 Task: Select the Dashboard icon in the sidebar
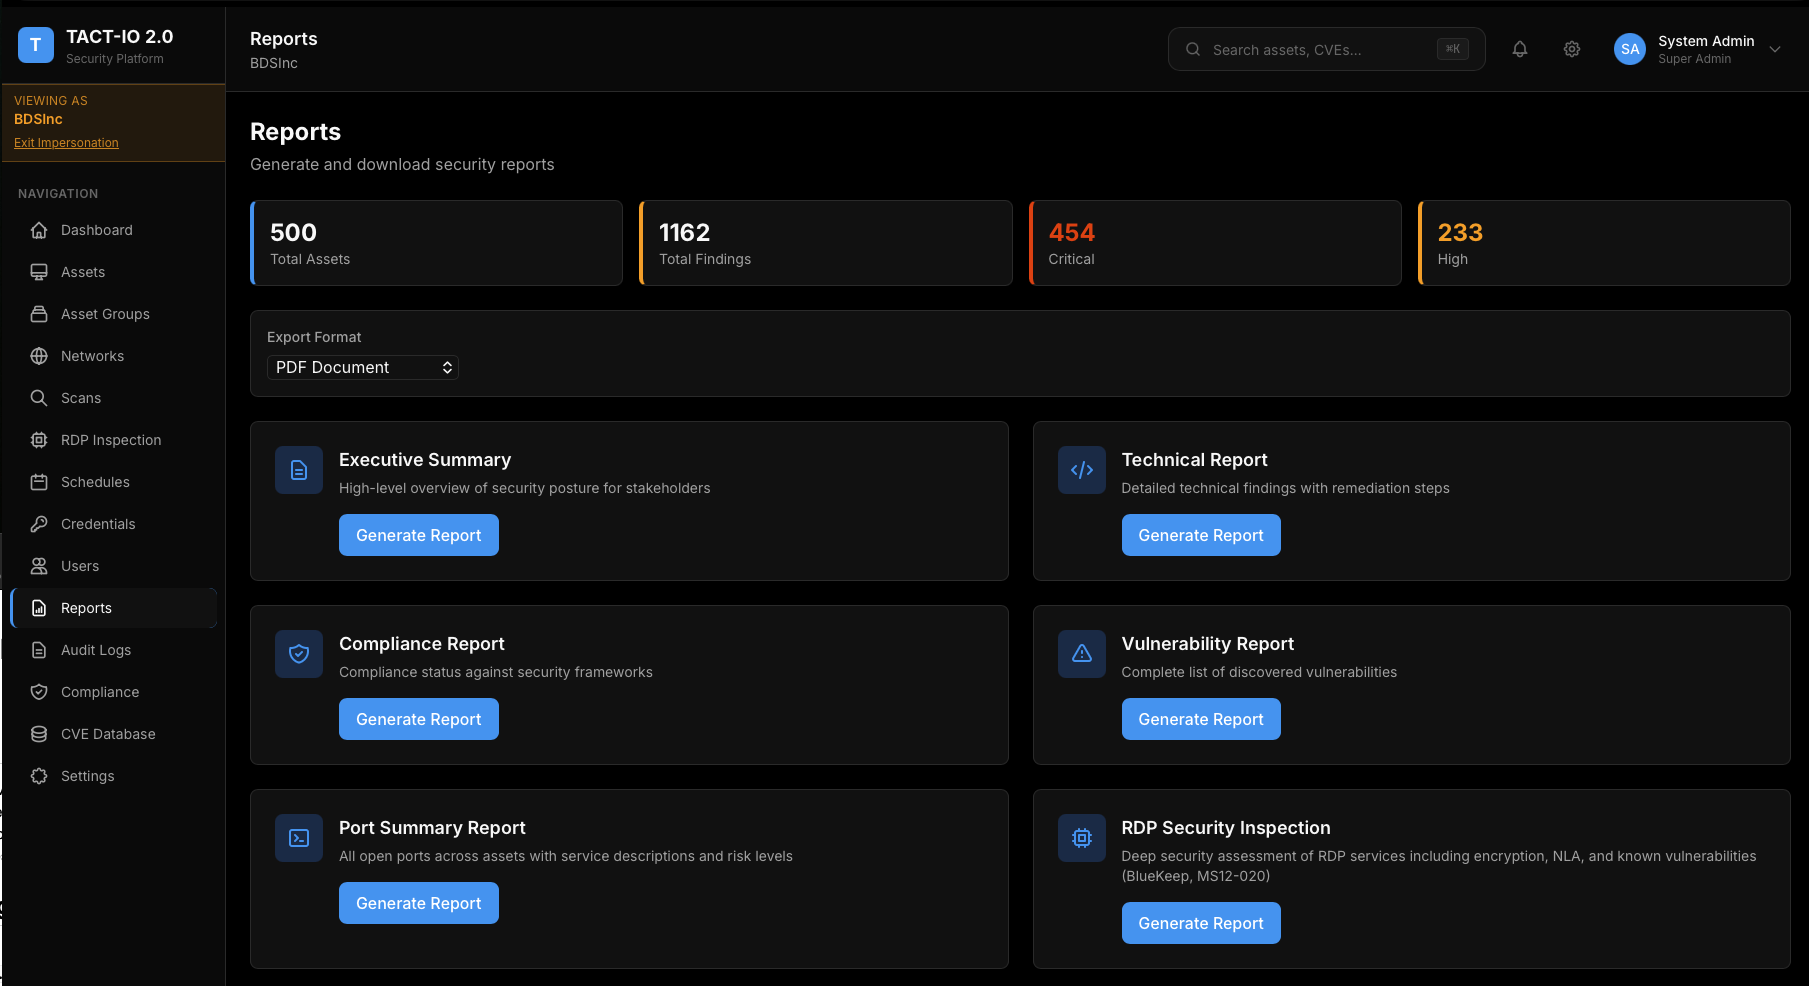pyautogui.click(x=38, y=230)
